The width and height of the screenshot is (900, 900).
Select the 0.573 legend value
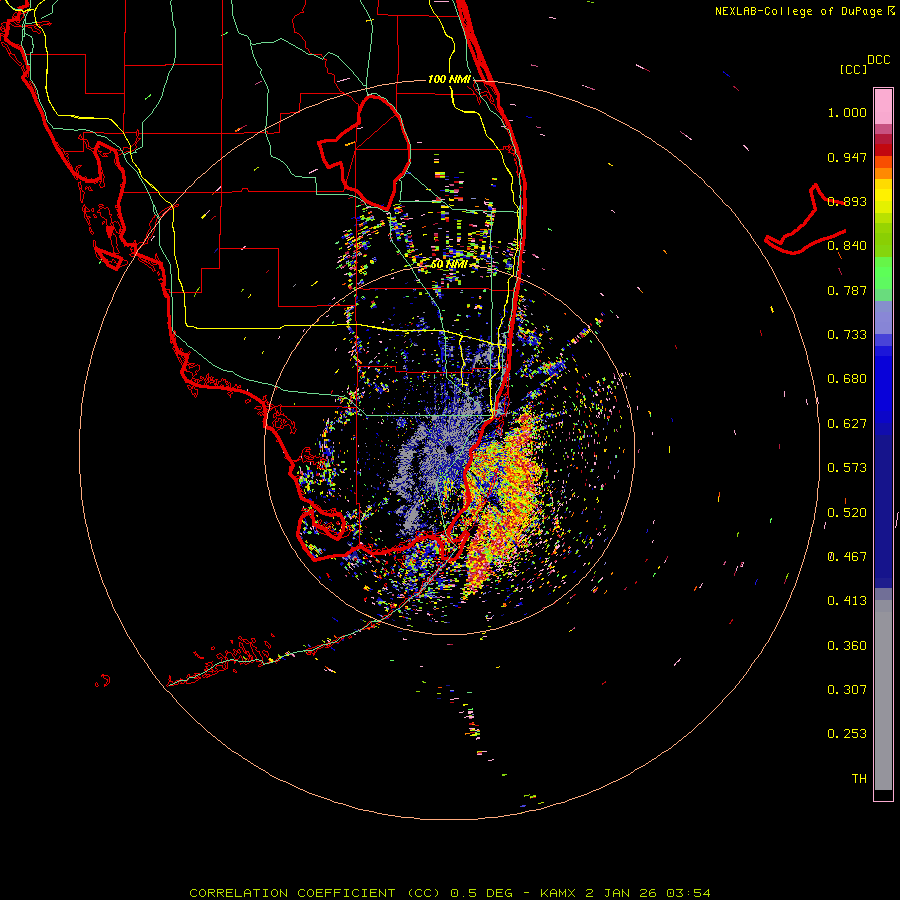point(847,468)
